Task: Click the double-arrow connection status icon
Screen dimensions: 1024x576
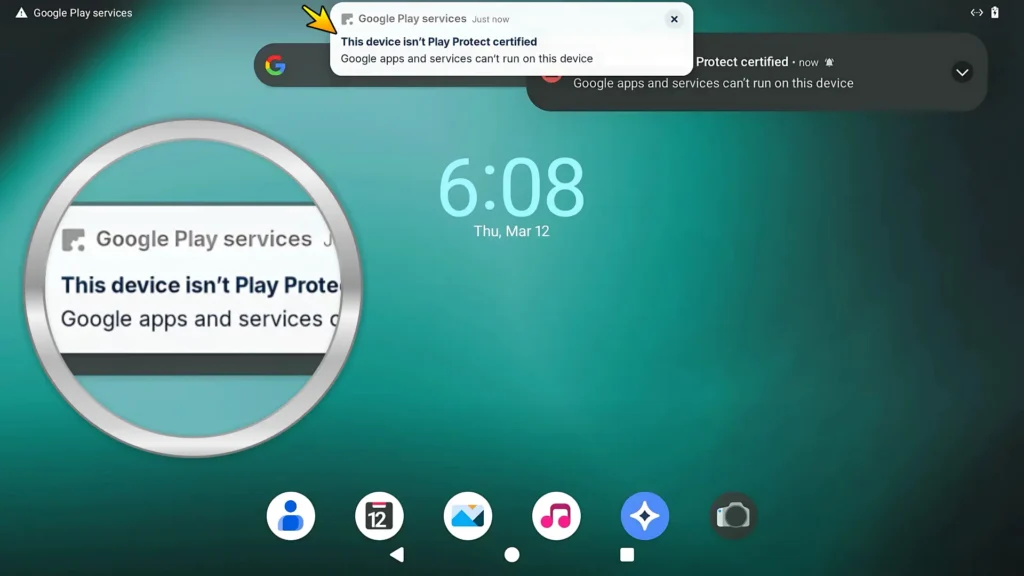Action: [x=976, y=12]
